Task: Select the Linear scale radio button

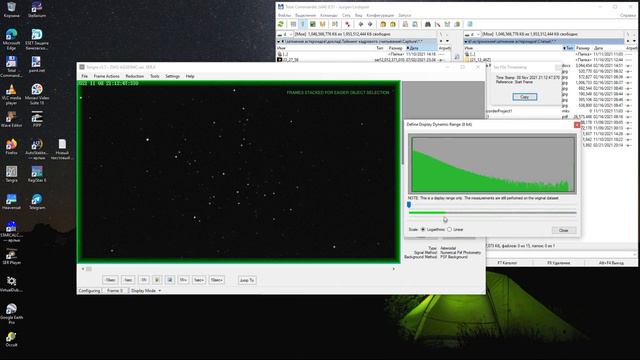Action: point(449,230)
